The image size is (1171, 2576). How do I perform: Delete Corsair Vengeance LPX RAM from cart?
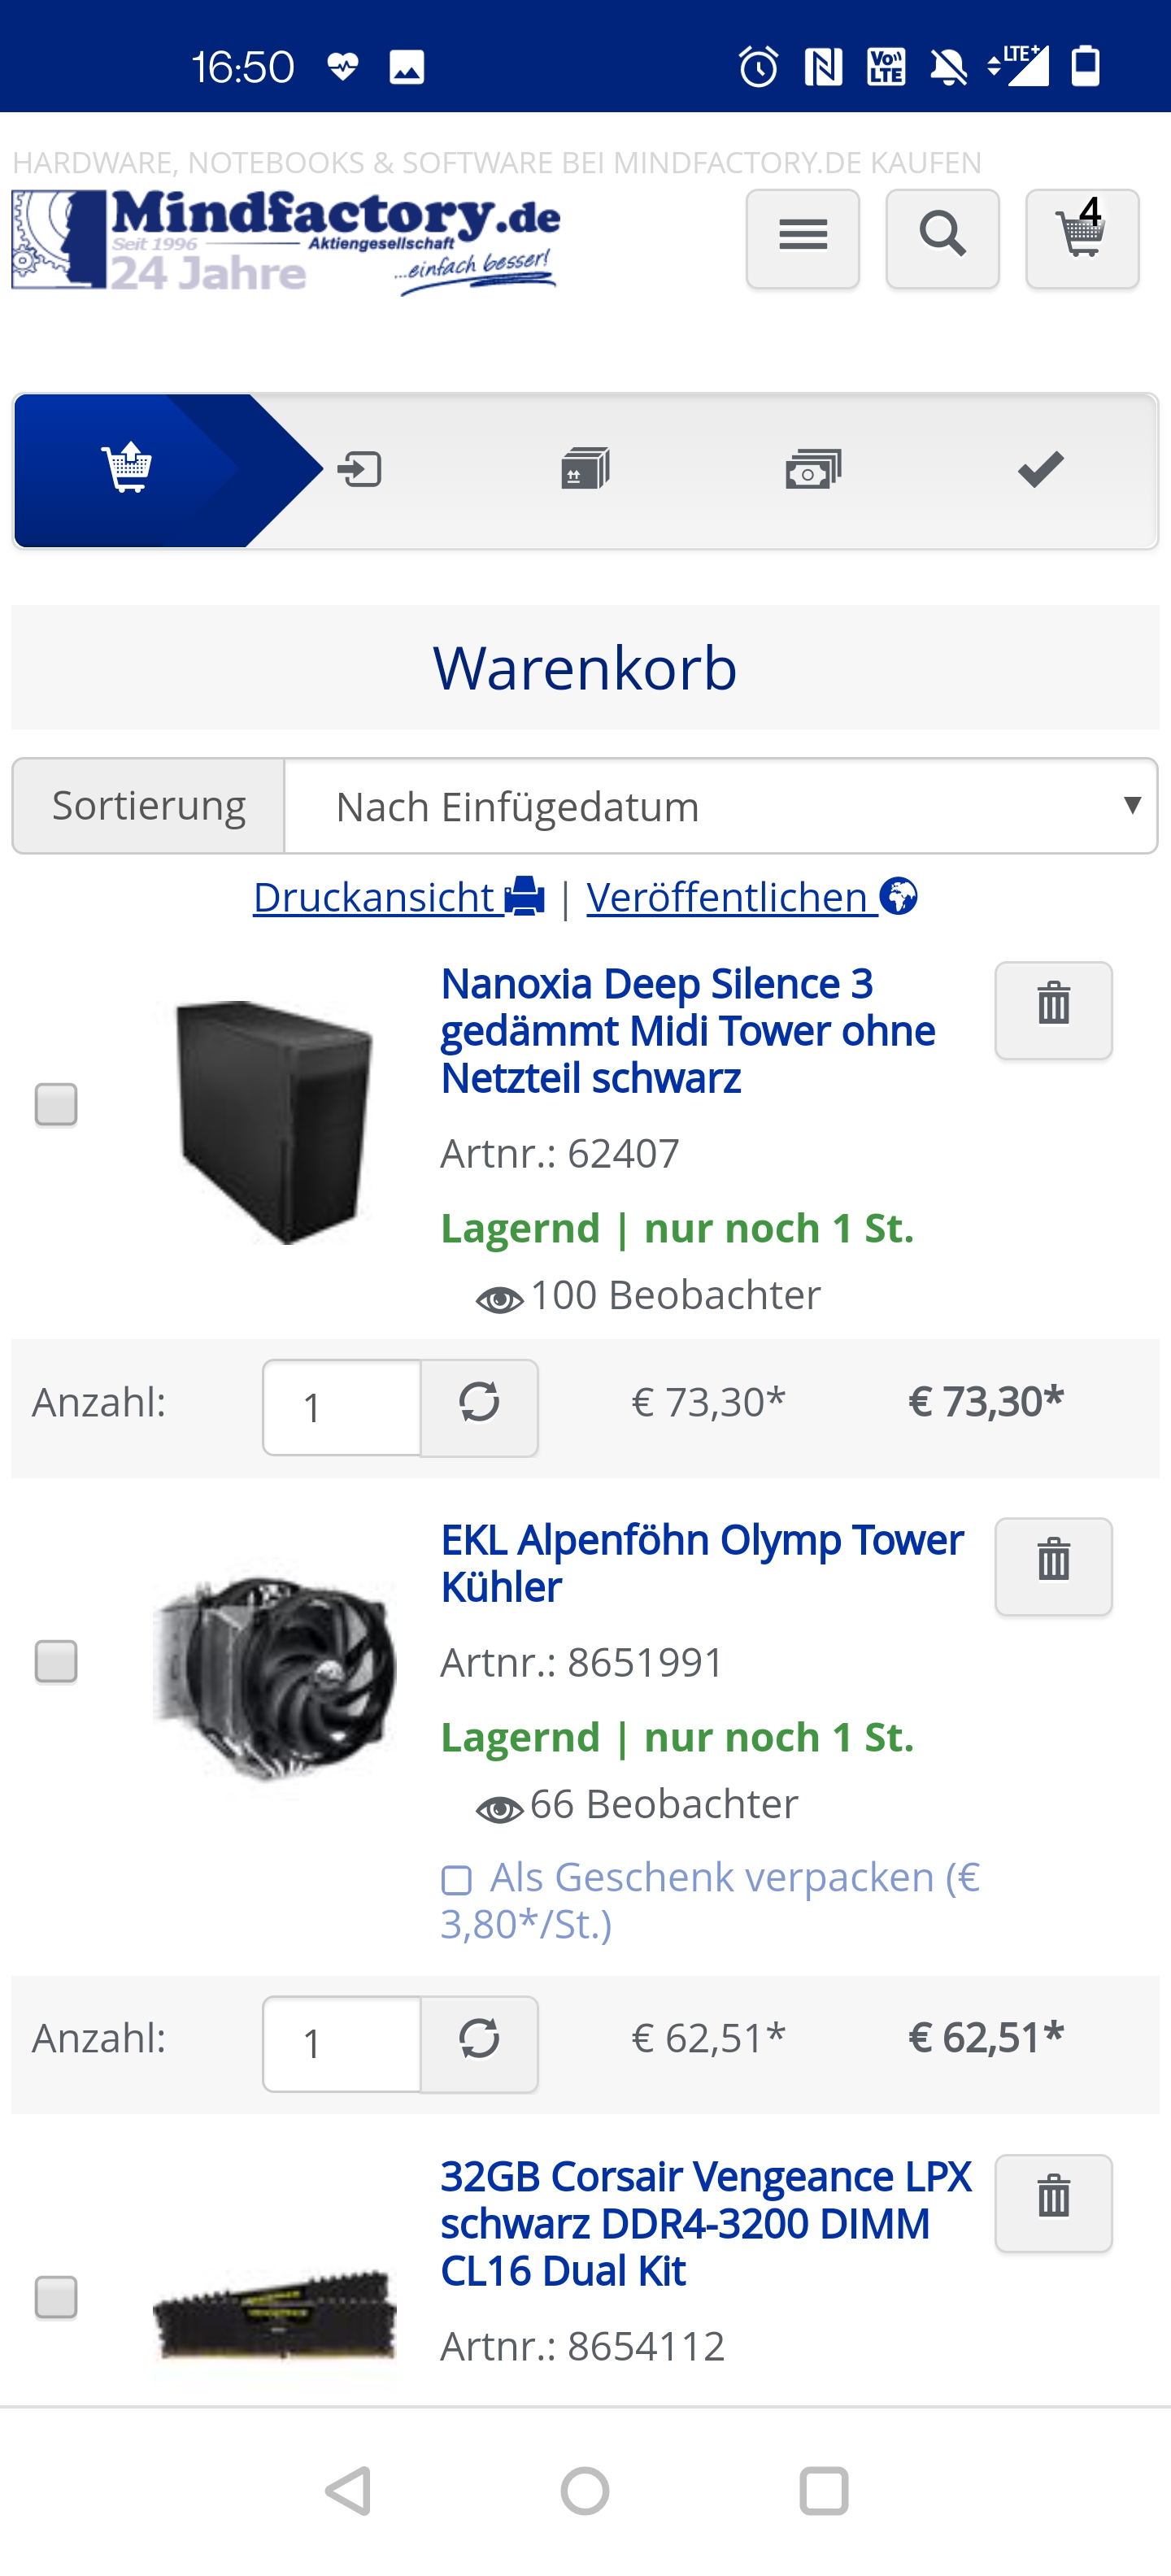tap(1053, 2202)
